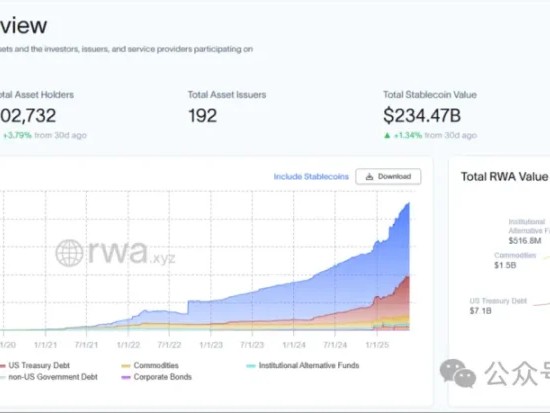The height and width of the screenshot is (413, 550).
Task: Click the 1/1/25 axis label
Action: [x=377, y=345]
